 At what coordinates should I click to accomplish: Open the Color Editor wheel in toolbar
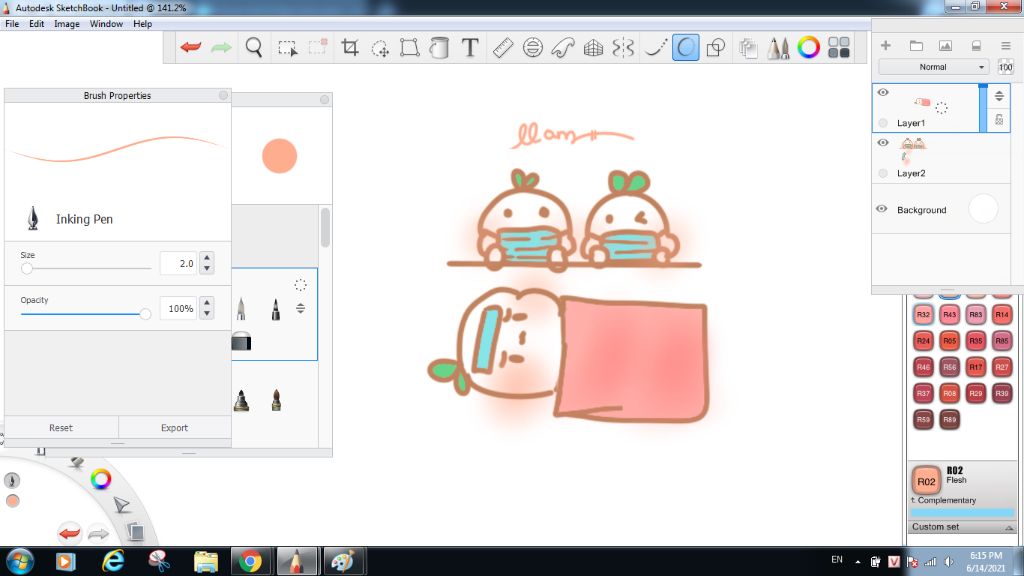pyautogui.click(x=808, y=47)
